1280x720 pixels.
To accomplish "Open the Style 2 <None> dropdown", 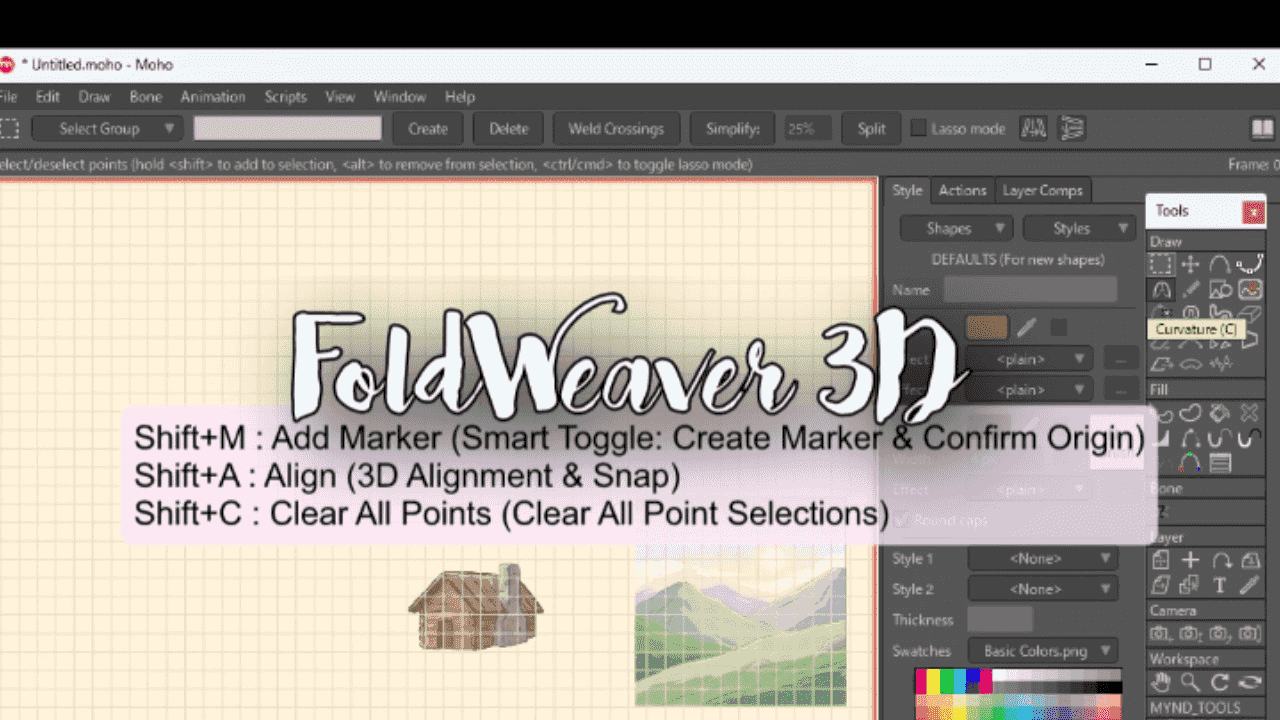I will coord(1043,589).
